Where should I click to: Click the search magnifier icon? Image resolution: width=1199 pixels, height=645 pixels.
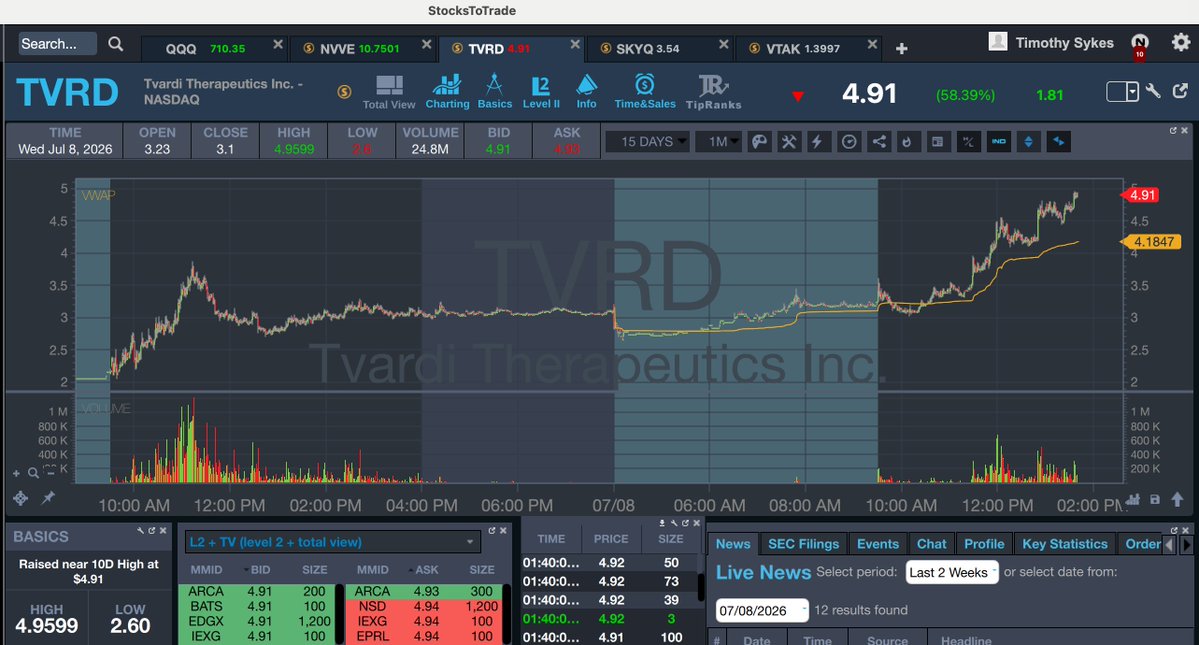115,44
